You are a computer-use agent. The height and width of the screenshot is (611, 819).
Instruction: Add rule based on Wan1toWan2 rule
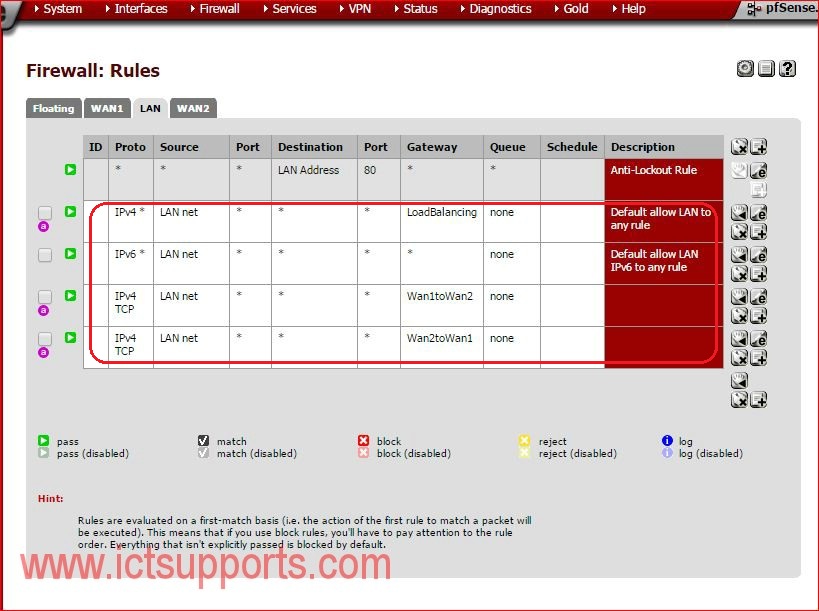[758, 315]
